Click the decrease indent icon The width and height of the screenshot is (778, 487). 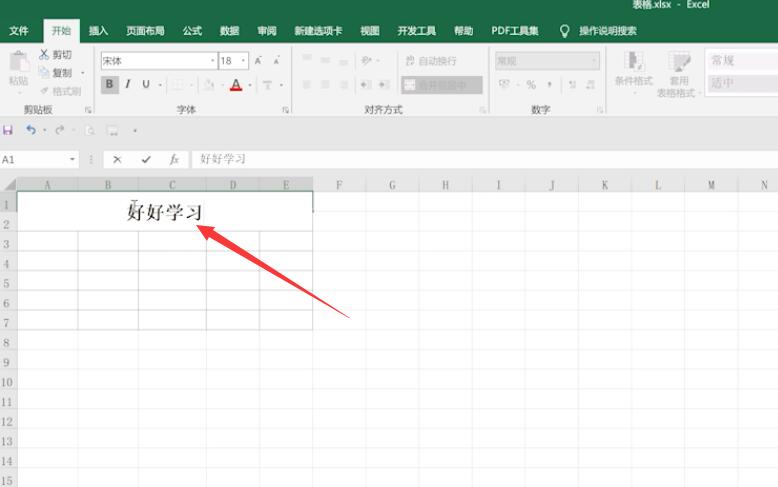(366, 85)
